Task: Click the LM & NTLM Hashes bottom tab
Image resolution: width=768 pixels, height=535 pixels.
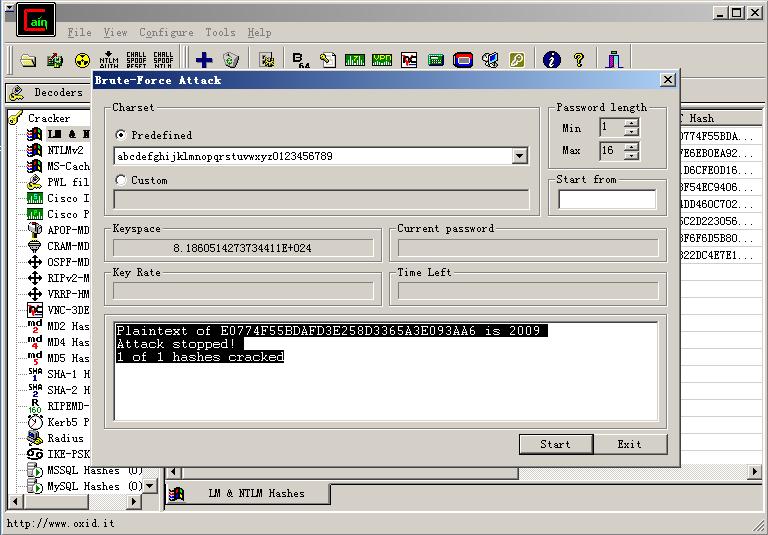Action: (x=248, y=493)
